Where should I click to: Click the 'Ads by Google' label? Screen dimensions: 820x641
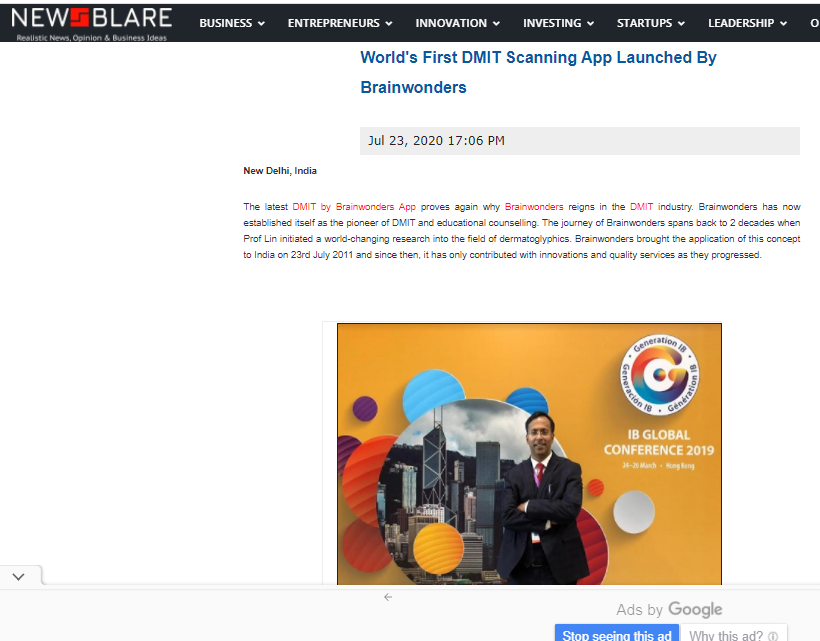(x=669, y=610)
